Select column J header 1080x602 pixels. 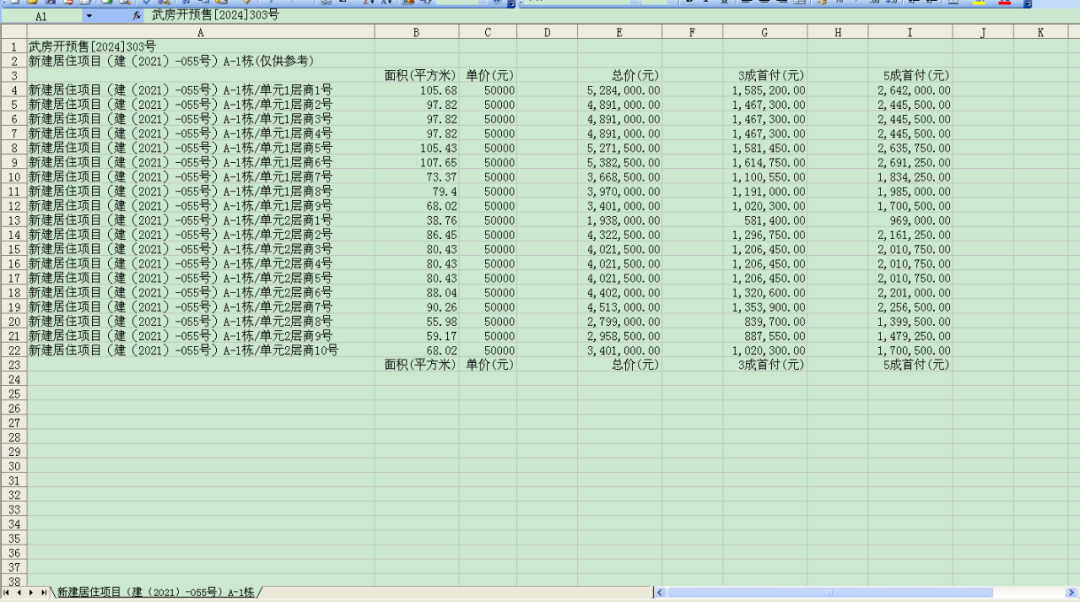point(983,32)
